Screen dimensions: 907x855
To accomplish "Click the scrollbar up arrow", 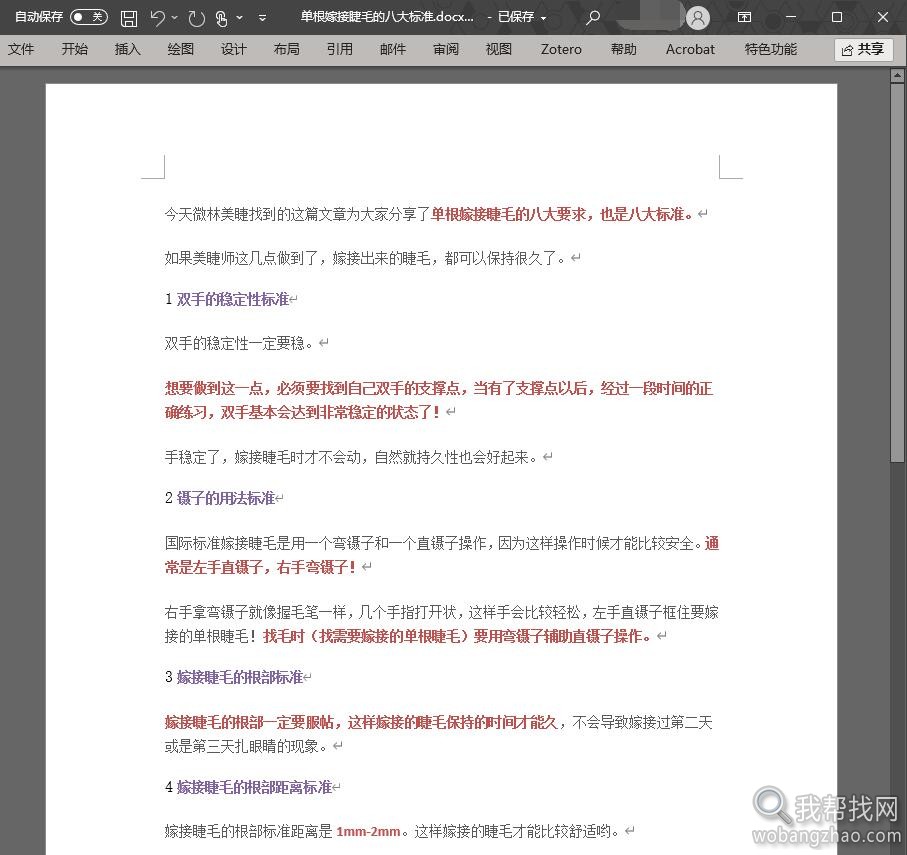I will [x=897, y=75].
